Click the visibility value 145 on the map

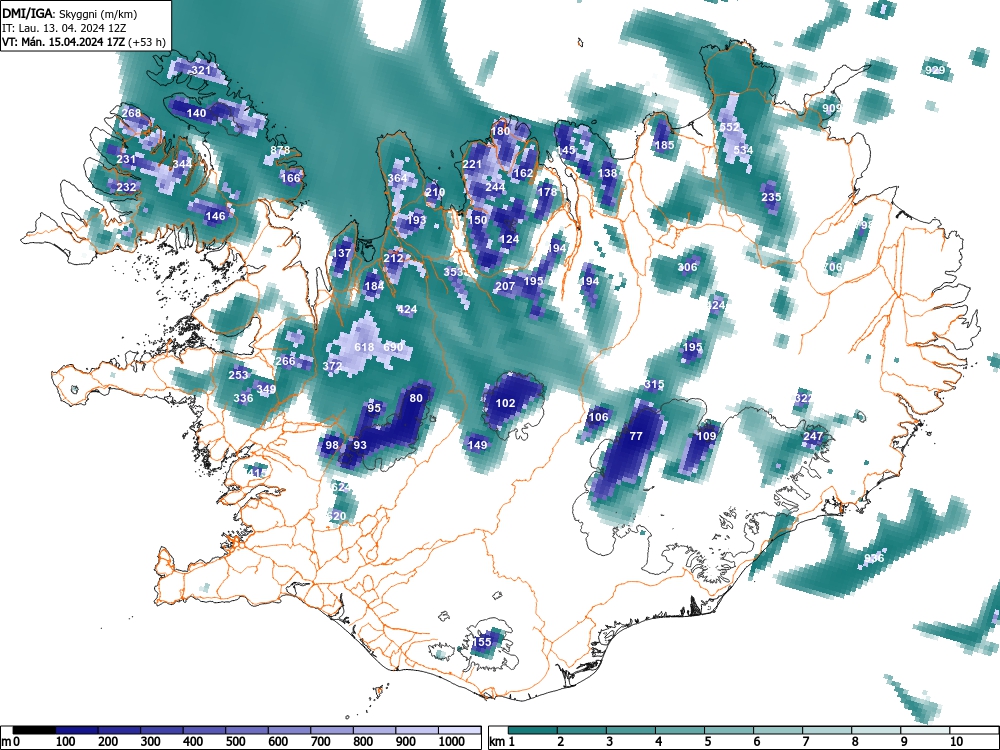click(566, 150)
